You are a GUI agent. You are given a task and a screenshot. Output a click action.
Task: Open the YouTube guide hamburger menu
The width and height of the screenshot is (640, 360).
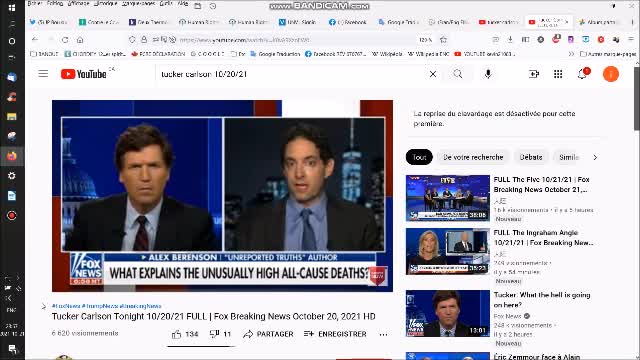[43, 74]
